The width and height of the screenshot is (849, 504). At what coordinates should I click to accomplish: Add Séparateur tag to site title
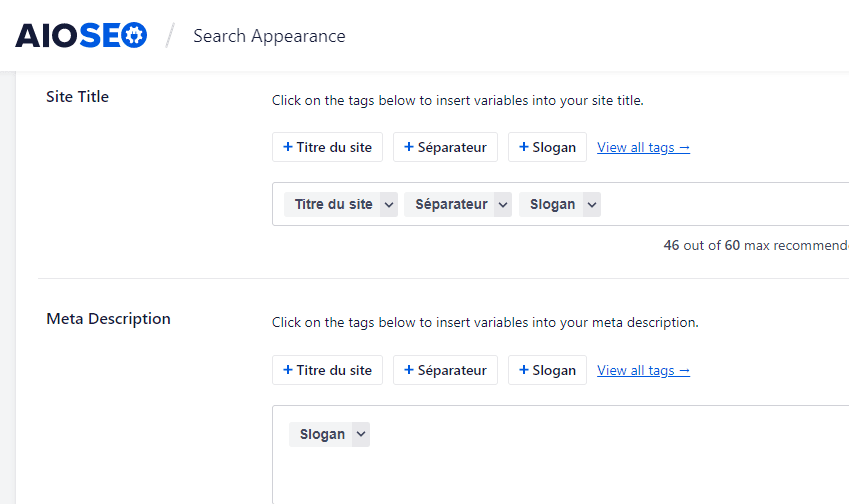coord(445,147)
